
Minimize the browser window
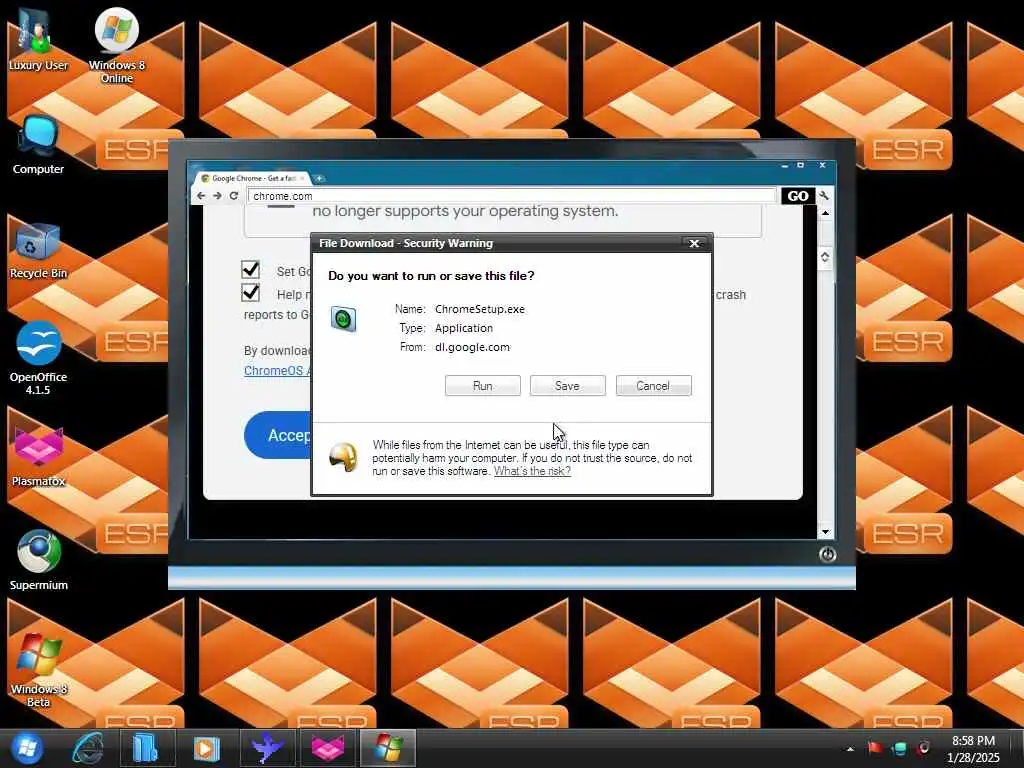[x=784, y=166]
